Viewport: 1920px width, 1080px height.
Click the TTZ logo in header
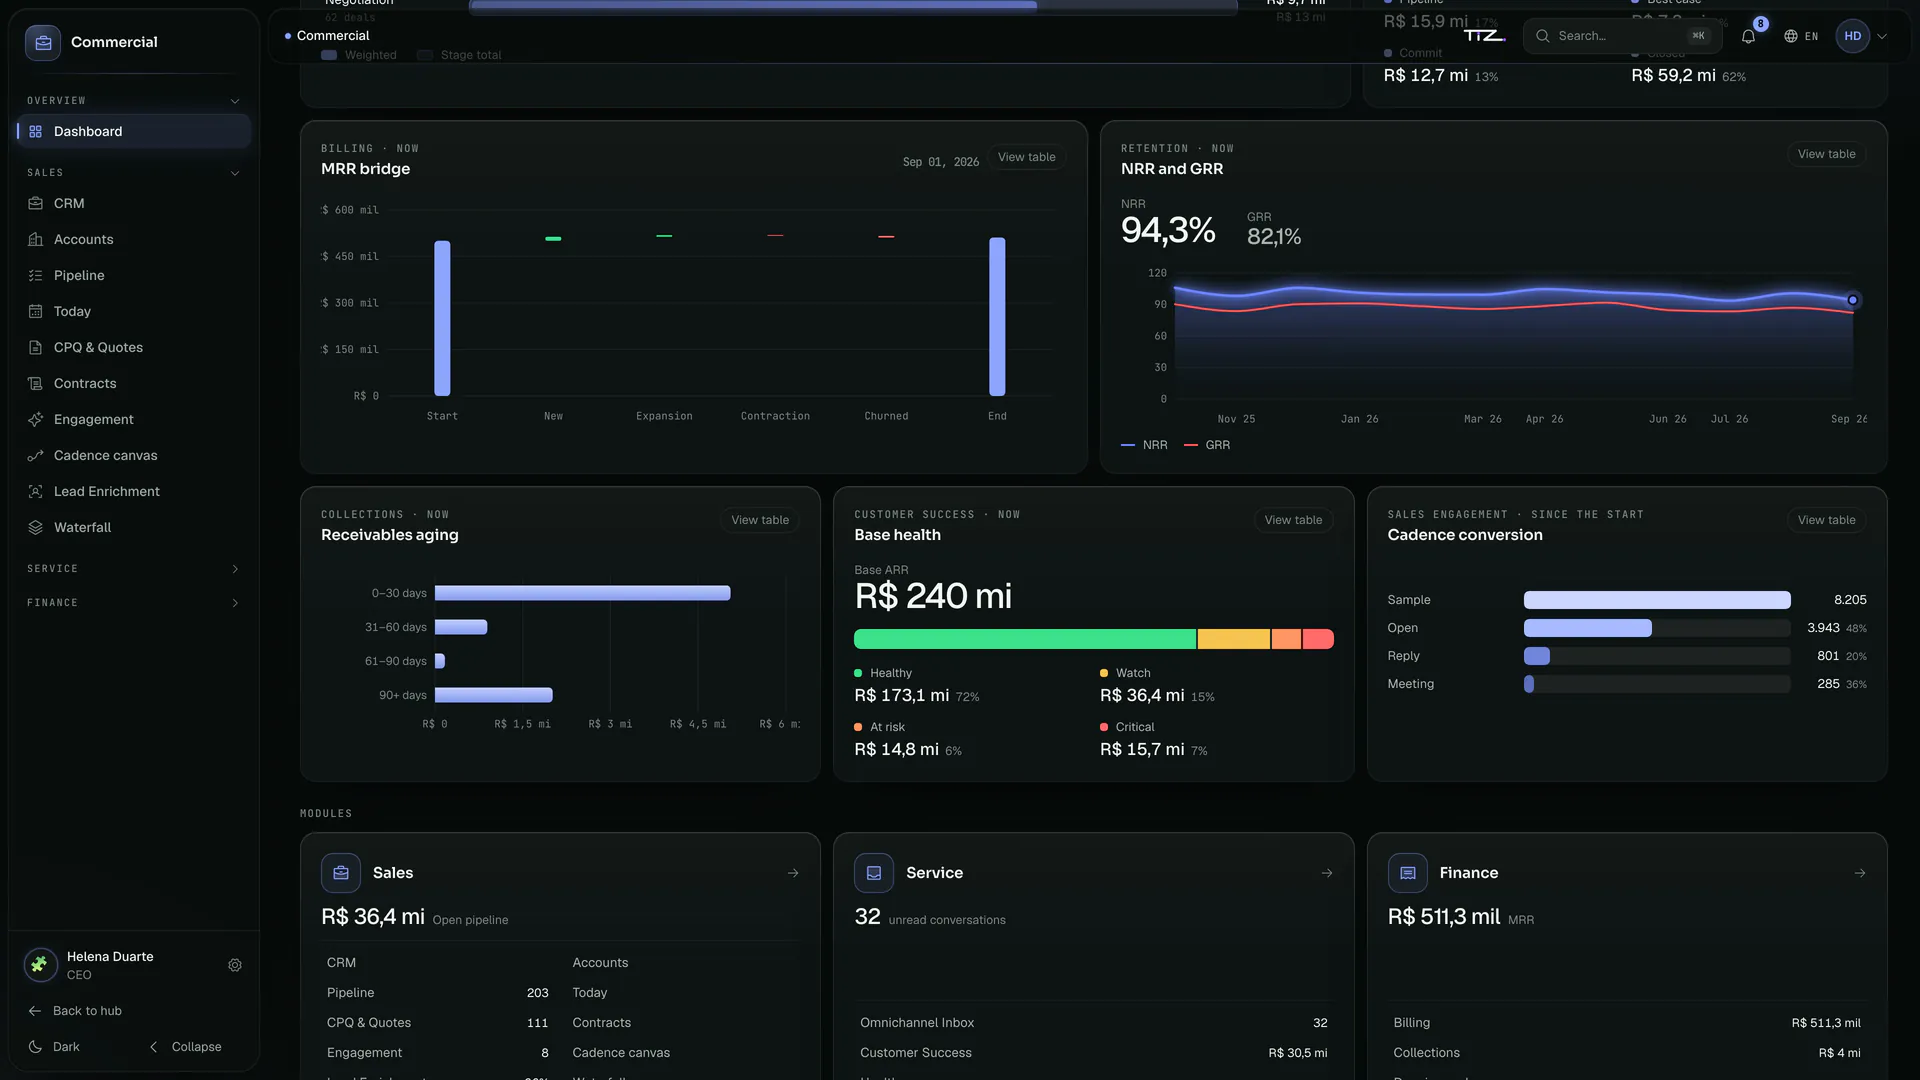(1484, 36)
